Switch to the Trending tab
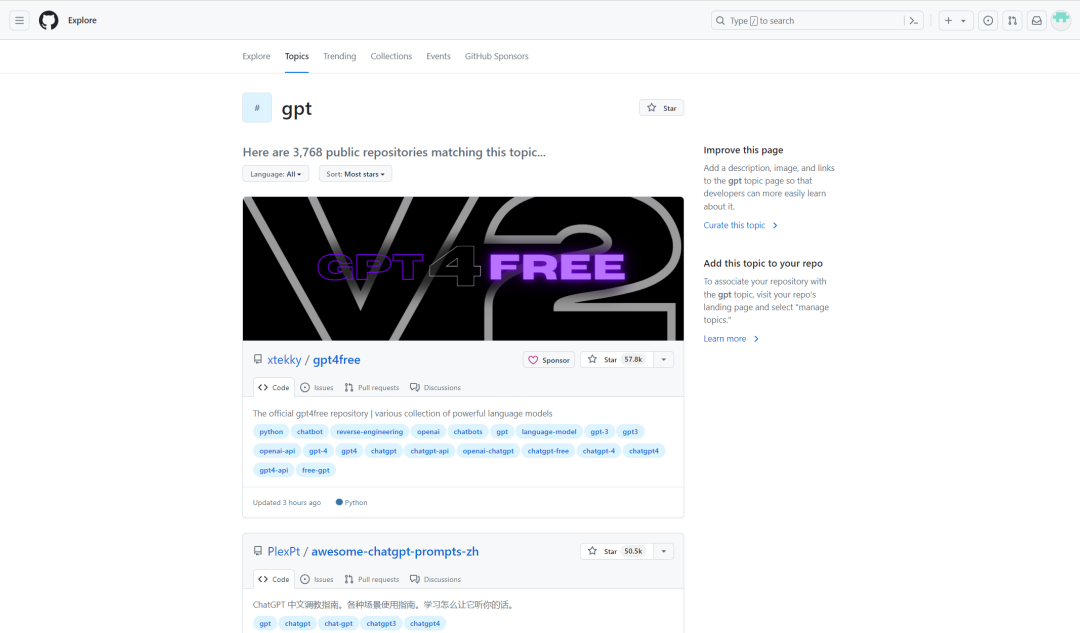 pyautogui.click(x=340, y=56)
